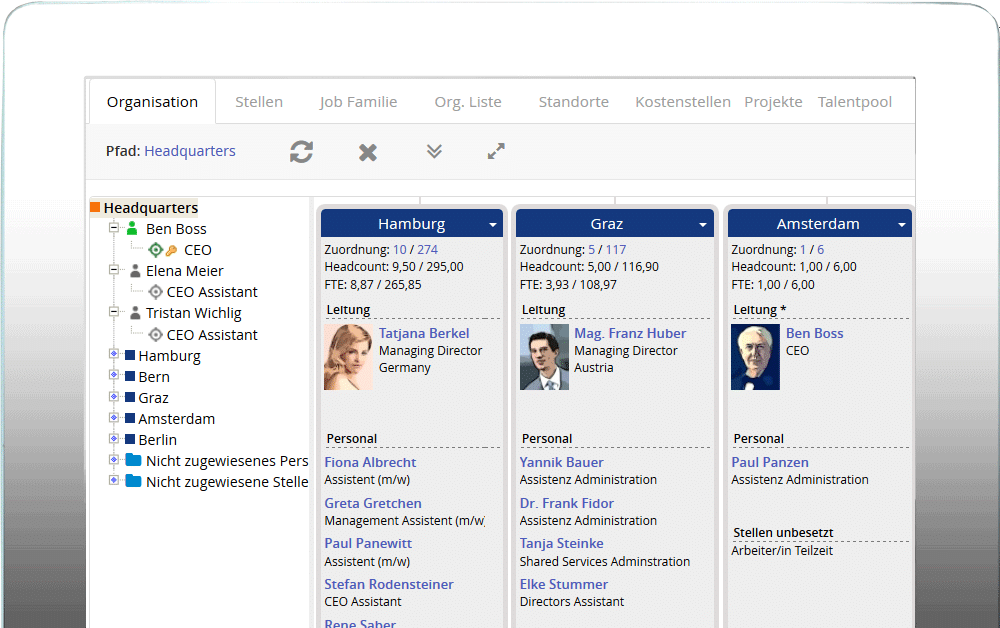This screenshot has width=1000, height=628.
Task: Click the fullscreen arrows icon
Action: [496, 151]
